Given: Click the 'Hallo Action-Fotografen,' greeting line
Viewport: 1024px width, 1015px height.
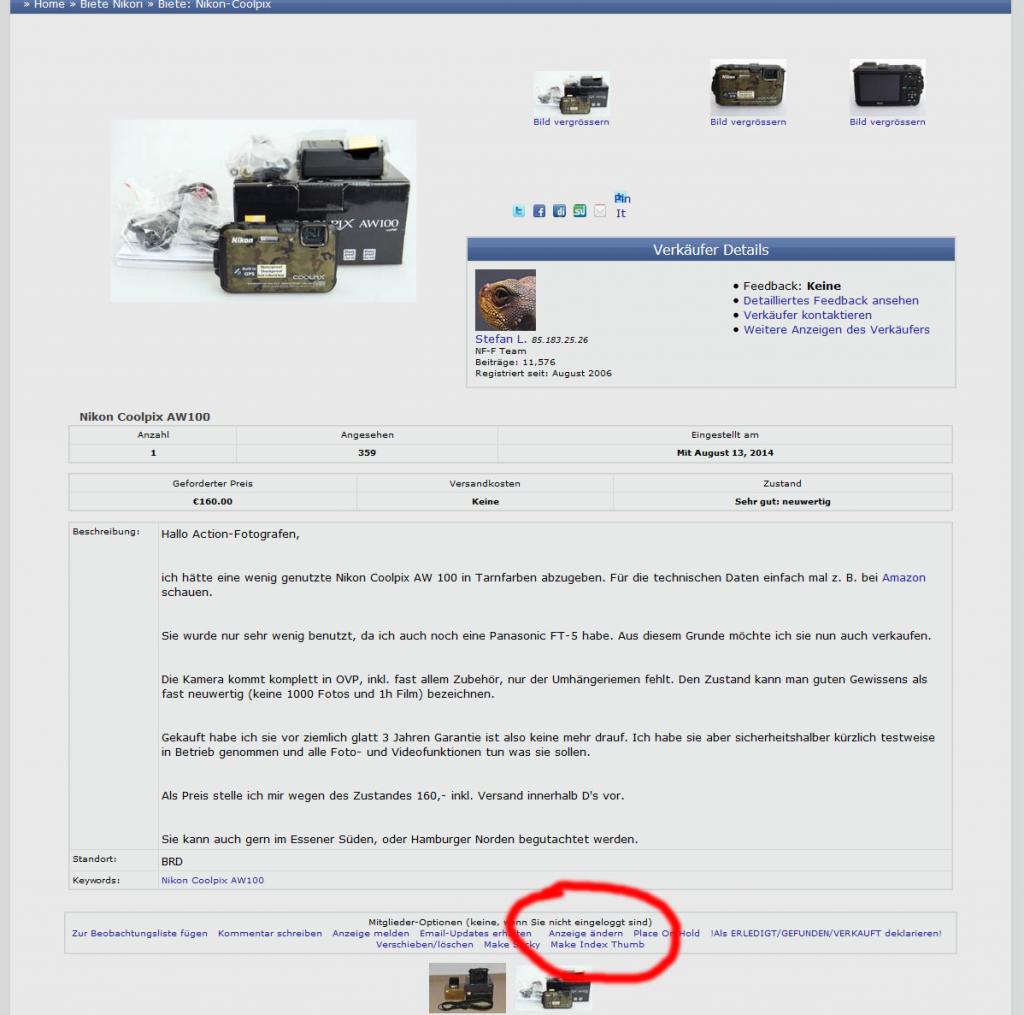Looking at the screenshot, I should point(230,534).
